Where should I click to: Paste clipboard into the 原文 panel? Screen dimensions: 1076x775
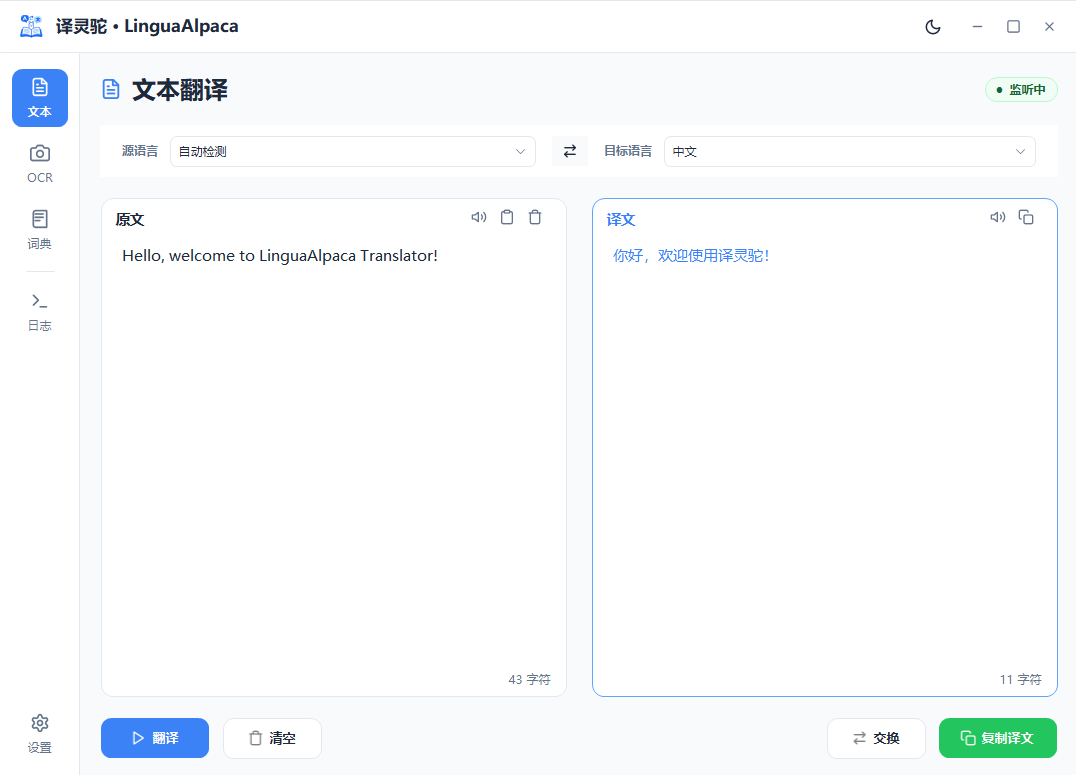[507, 218]
